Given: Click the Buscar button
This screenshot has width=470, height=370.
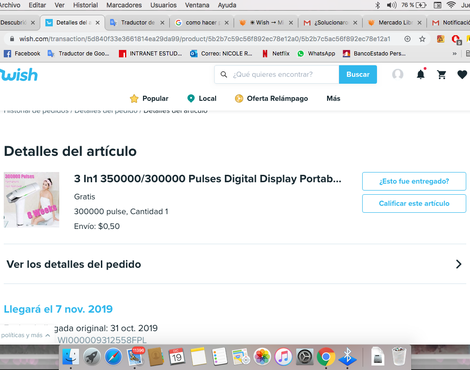Looking at the screenshot, I should 358,74.
